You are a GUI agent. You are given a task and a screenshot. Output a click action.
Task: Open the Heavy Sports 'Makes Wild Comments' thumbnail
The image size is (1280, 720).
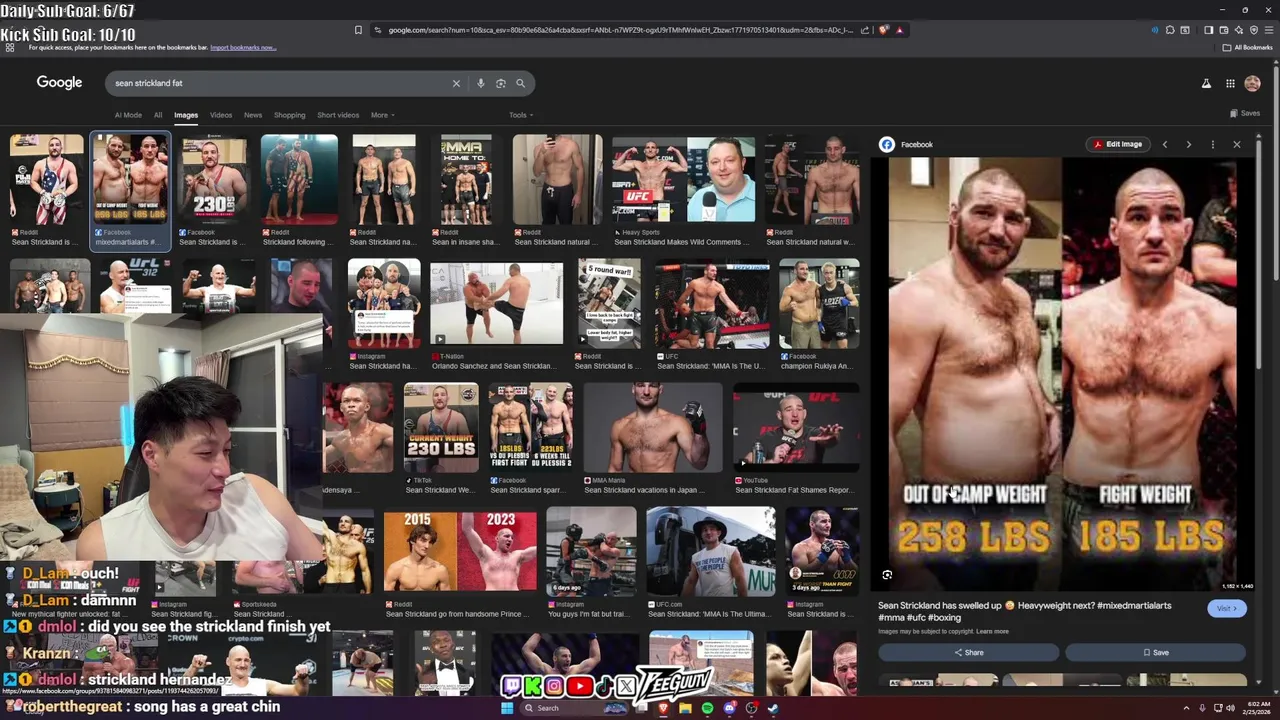pos(683,180)
